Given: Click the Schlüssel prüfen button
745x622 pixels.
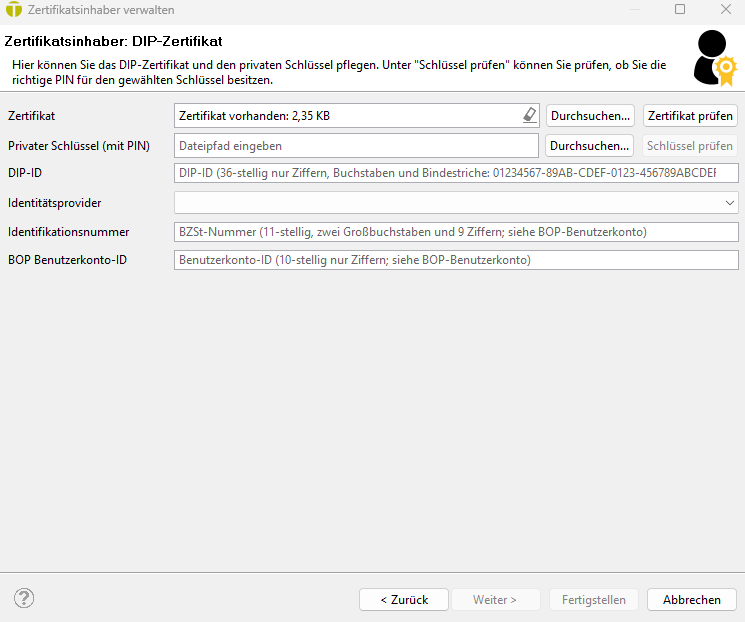Looking at the screenshot, I should click(690, 146).
